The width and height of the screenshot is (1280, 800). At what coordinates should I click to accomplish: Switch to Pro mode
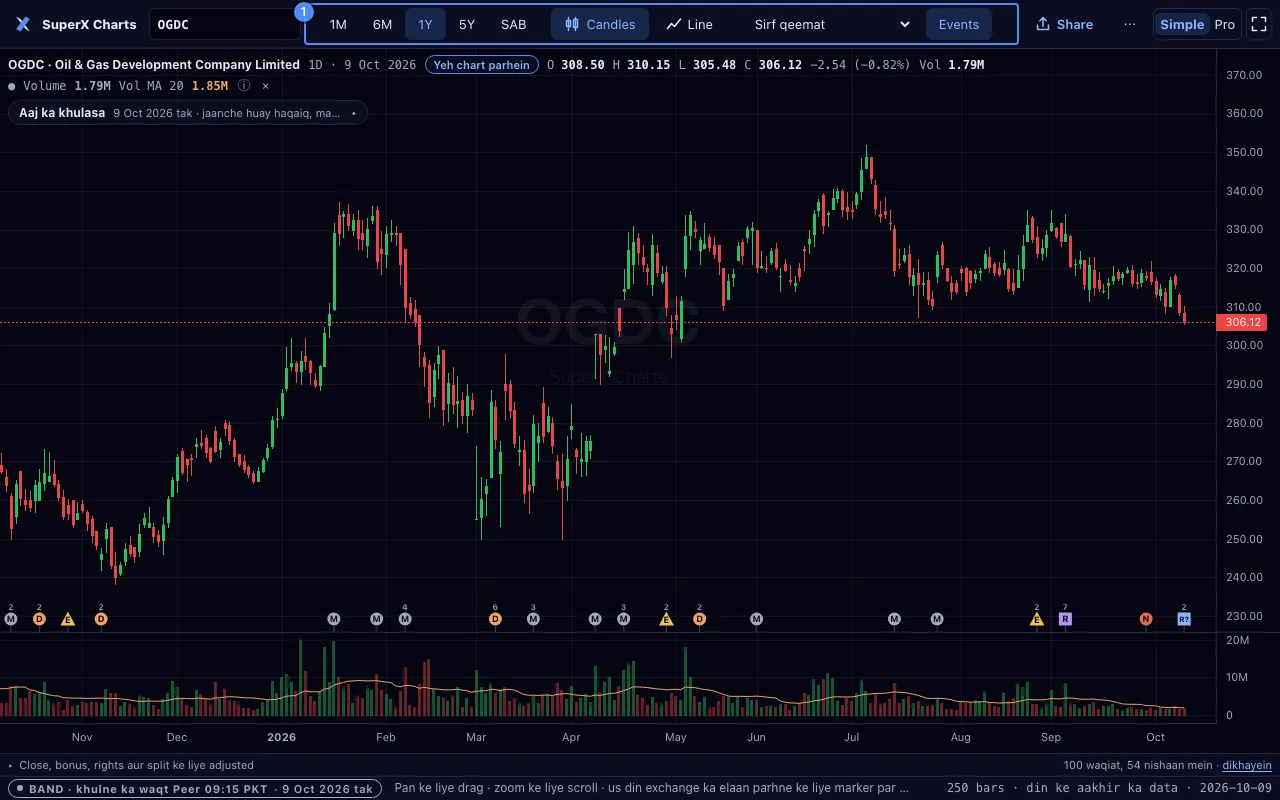tap(1224, 24)
